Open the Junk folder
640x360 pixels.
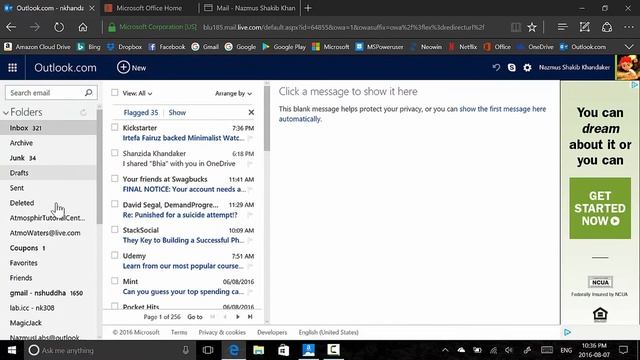(48, 158)
